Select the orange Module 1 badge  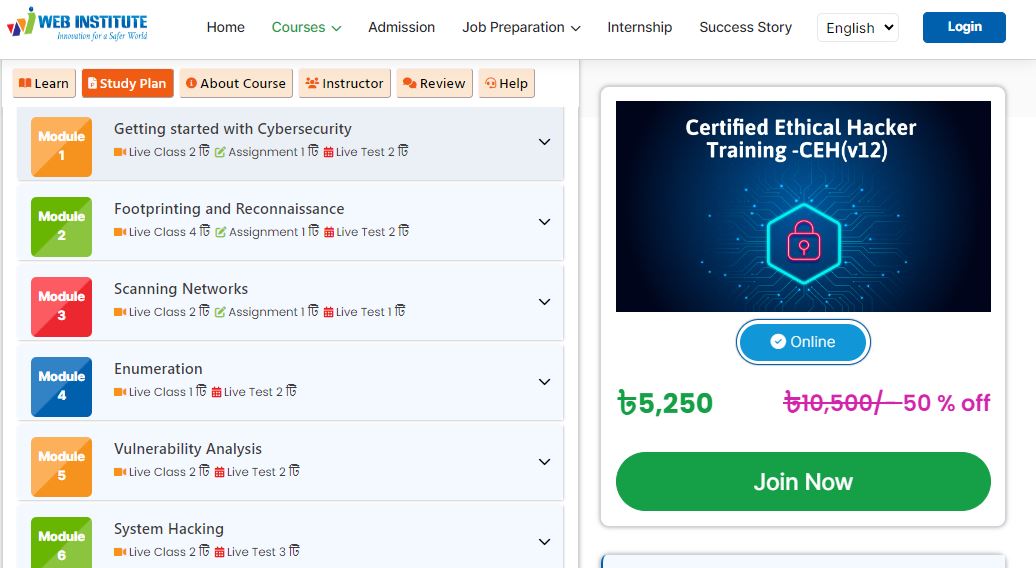pyautogui.click(x=61, y=147)
